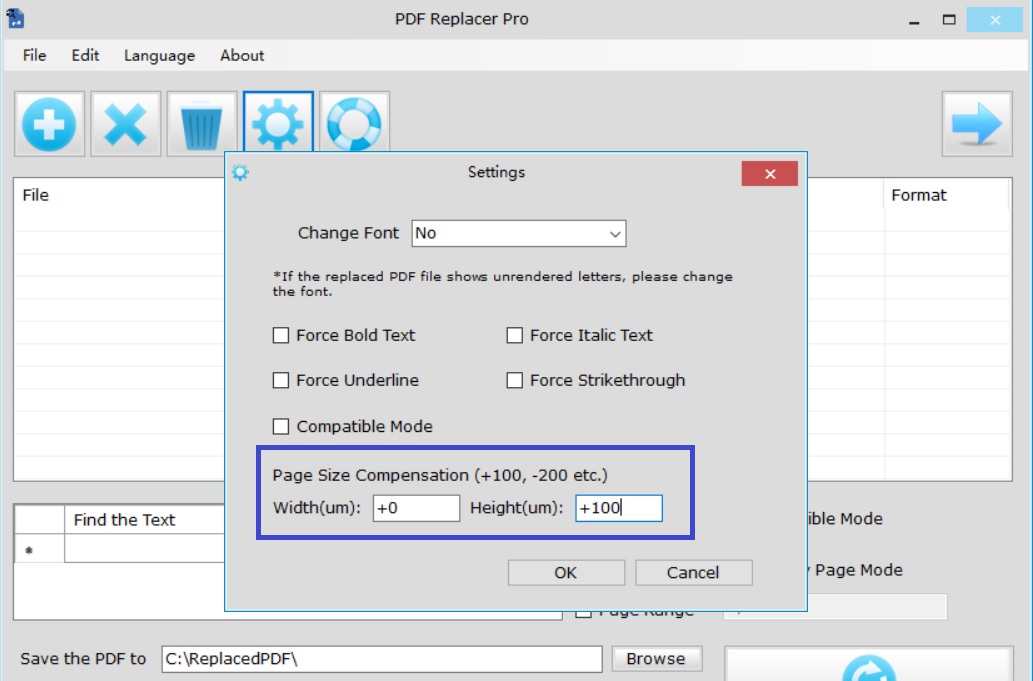Open the Language menu
This screenshot has width=1033, height=681.
(159, 55)
